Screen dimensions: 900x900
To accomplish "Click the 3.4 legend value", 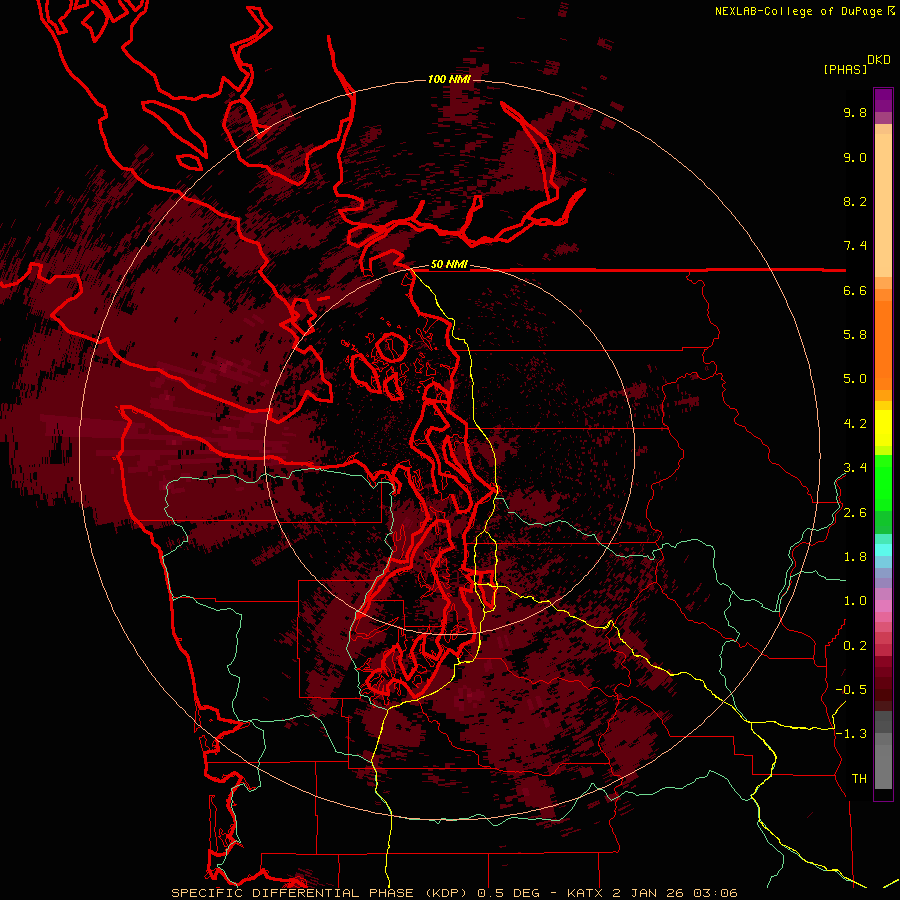I will (855, 467).
